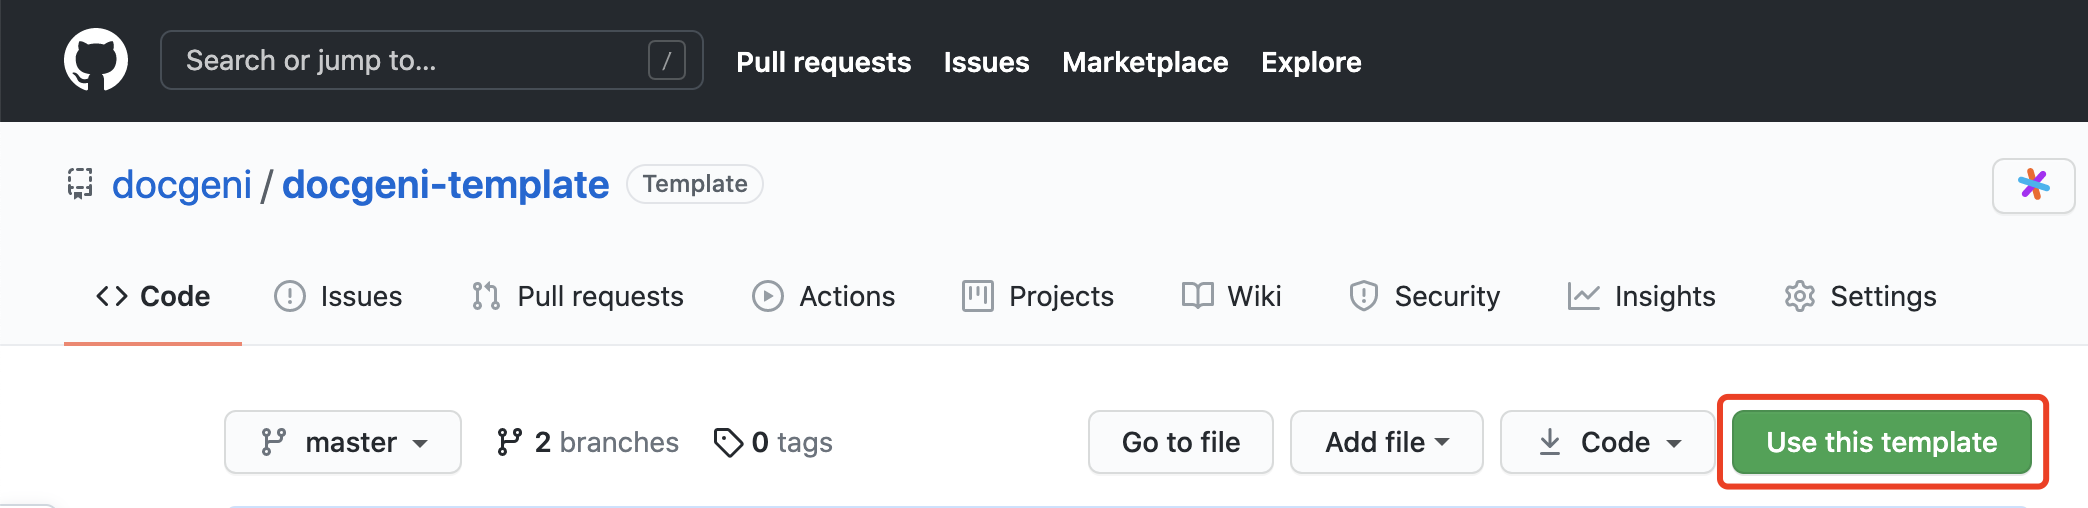Click the branch icon beside 2 branches
The height and width of the screenshot is (508, 2088).
click(x=509, y=442)
